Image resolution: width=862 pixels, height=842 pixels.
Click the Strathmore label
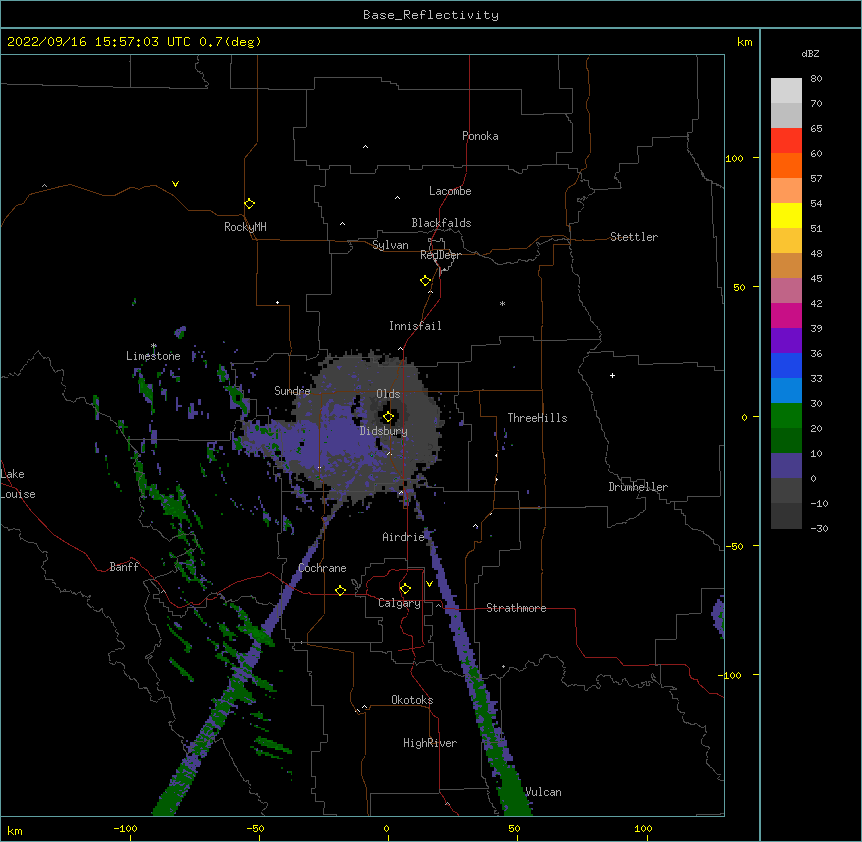516,608
